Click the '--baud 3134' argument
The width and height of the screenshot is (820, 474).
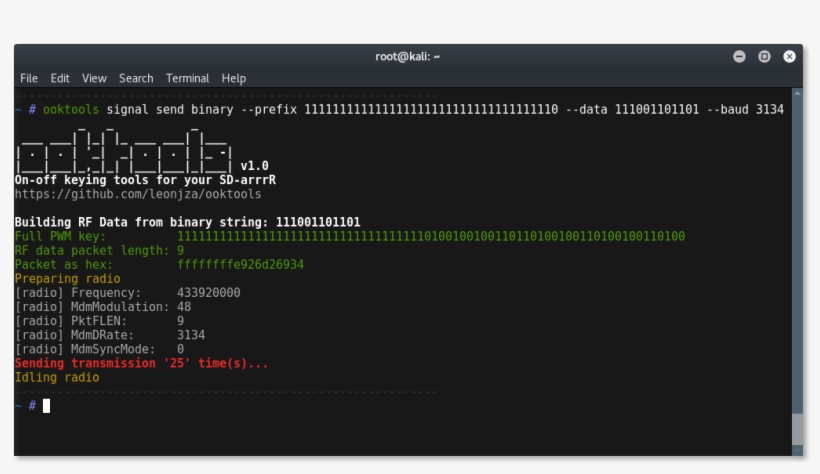[745, 109]
